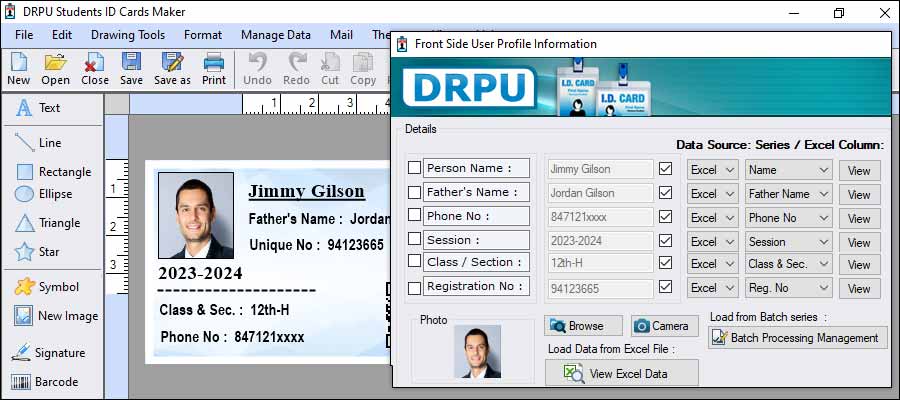Click the Redo toolbar icon
Viewport: 900px width, 400px height.
296,69
